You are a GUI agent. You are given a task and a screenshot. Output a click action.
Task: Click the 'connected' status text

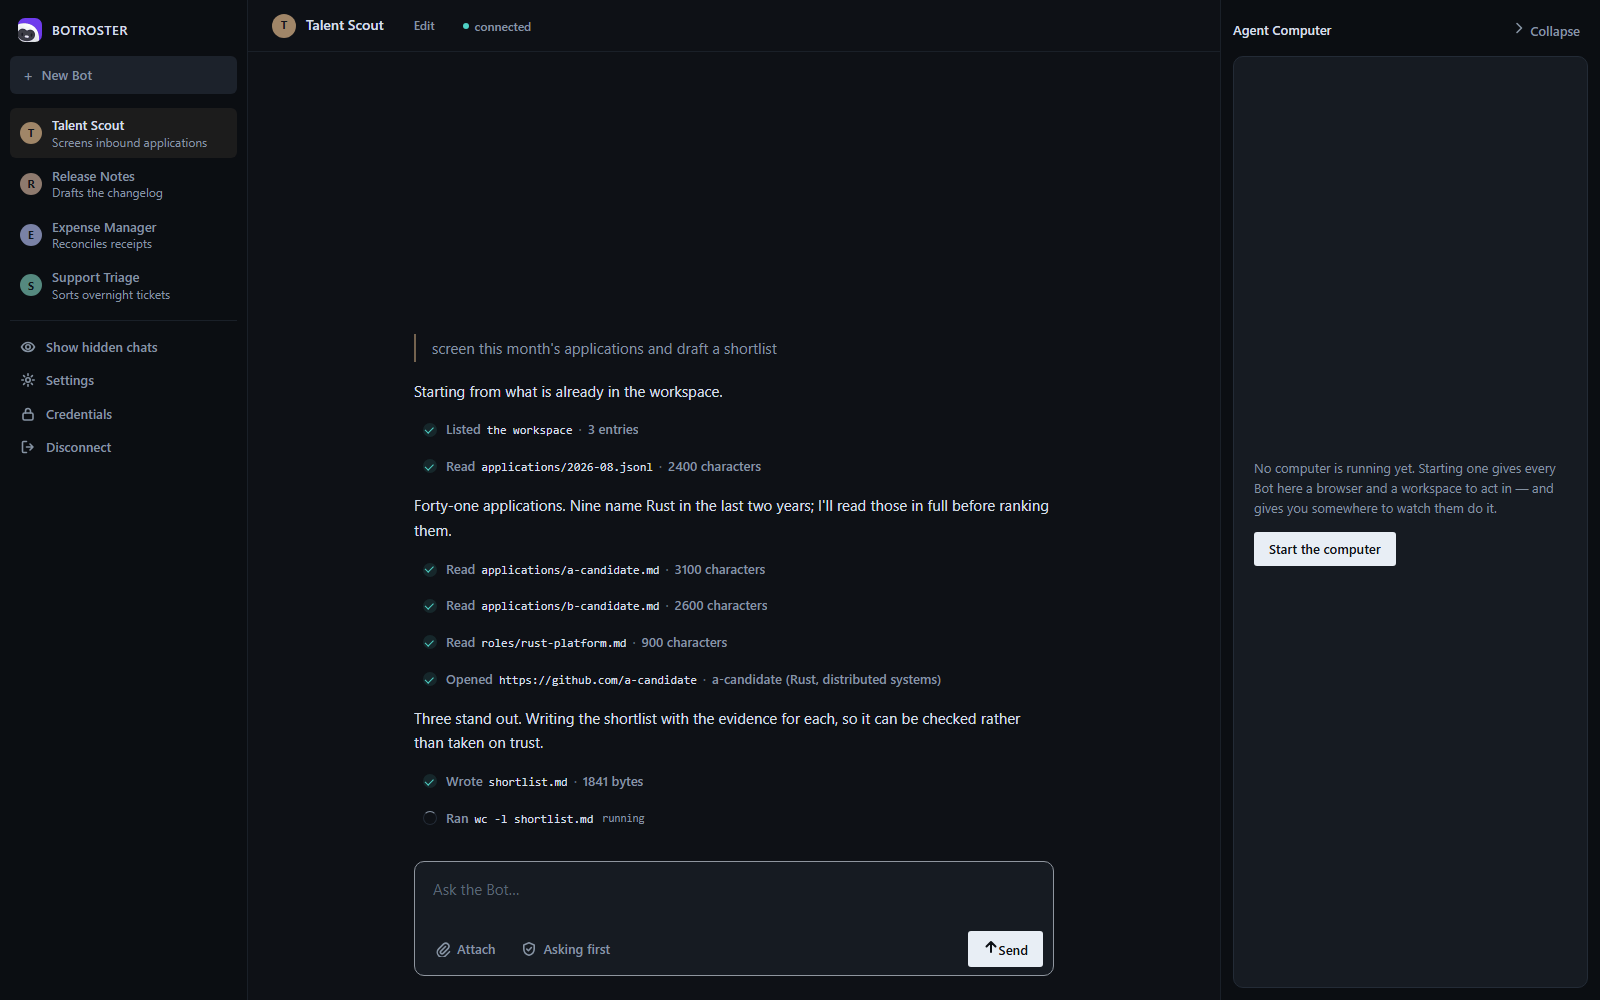point(502,27)
